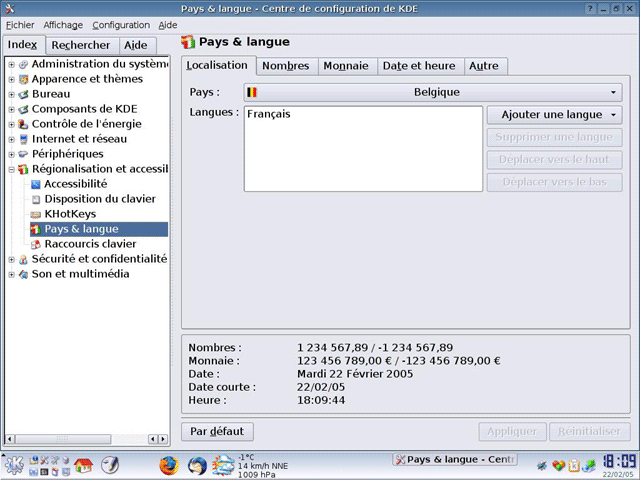Expand the Bureau tree branch
The image size is (640, 480).
pos(11,94)
